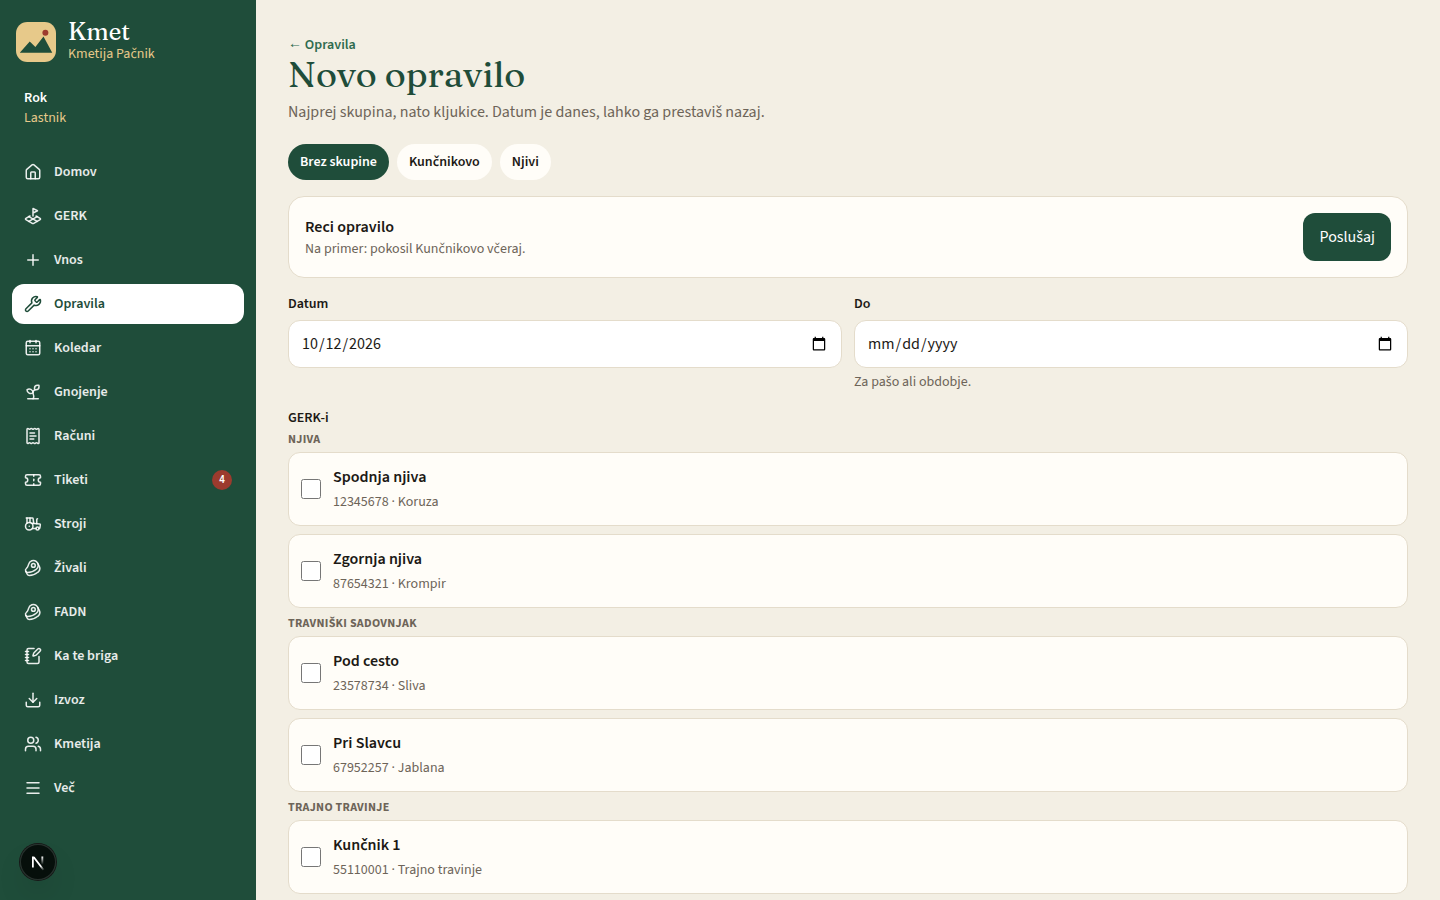Click the Ka te briga icon

pyautogui.click(x=33, y=656)
